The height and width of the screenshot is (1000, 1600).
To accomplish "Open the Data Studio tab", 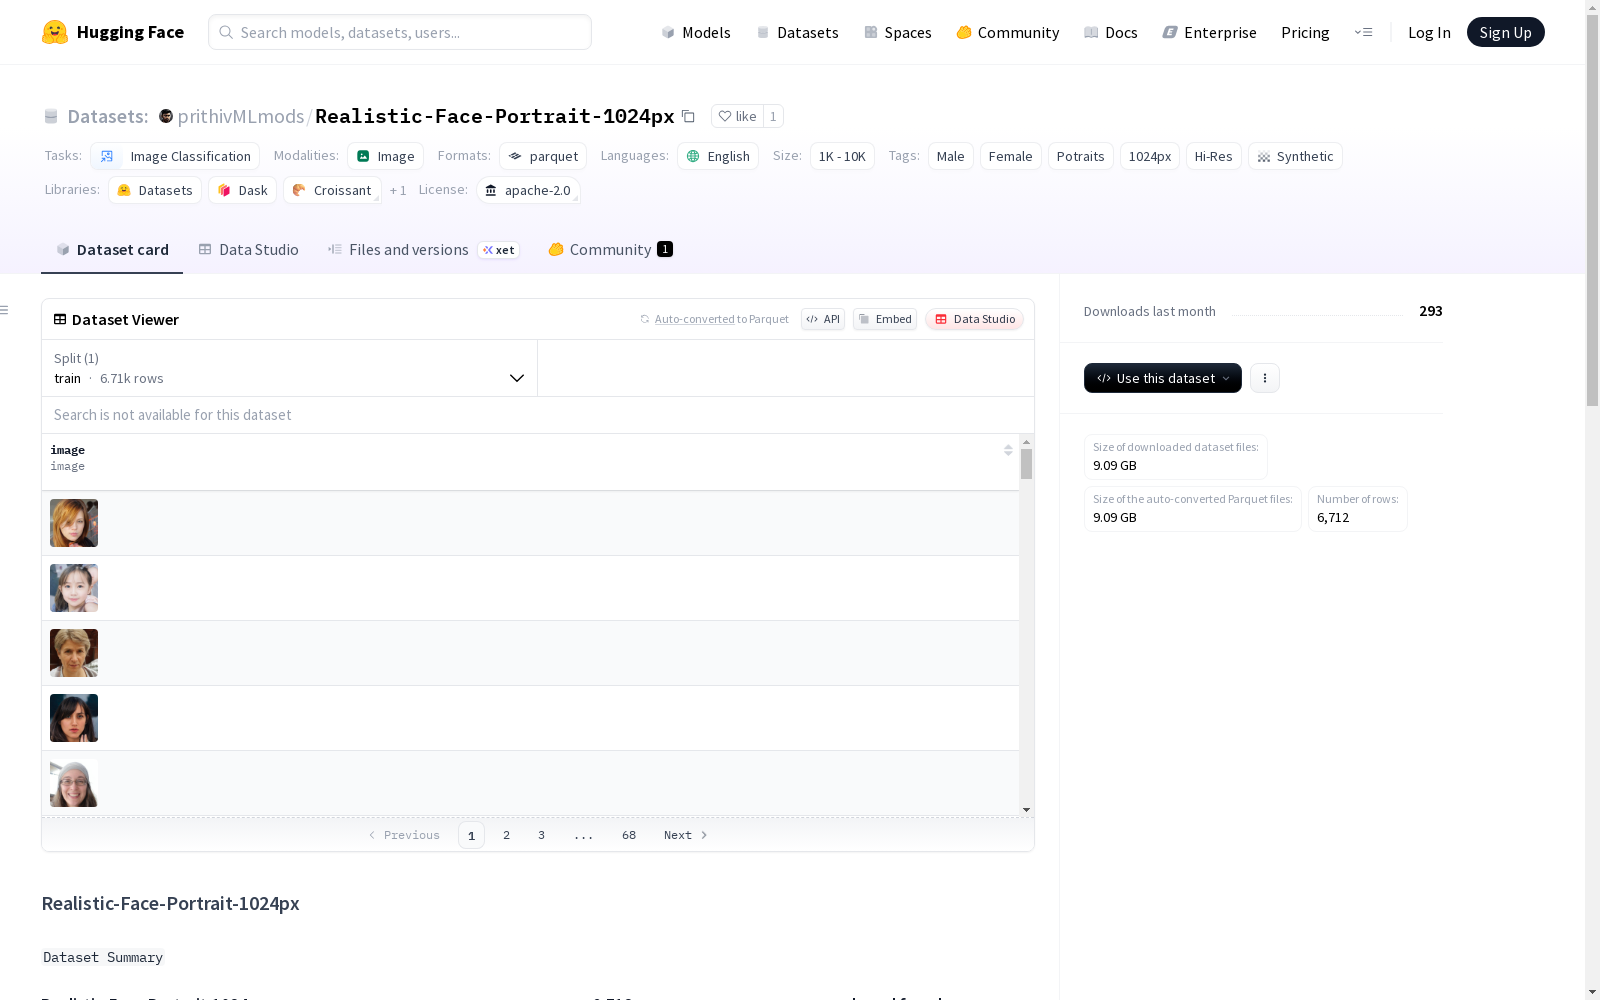I will click(248, 250).
